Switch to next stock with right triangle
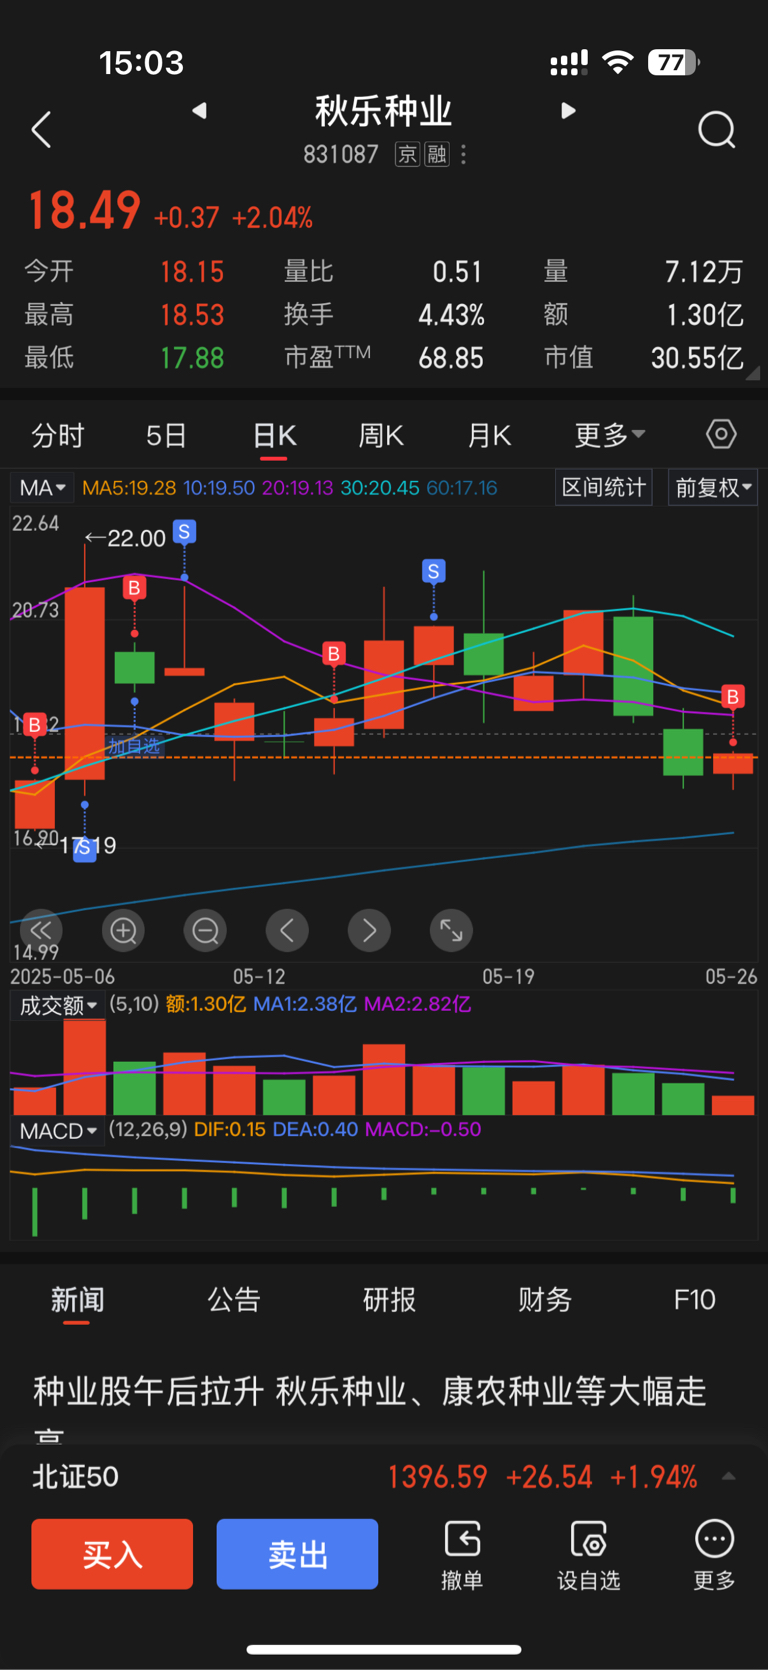 [x=568, y=110]
